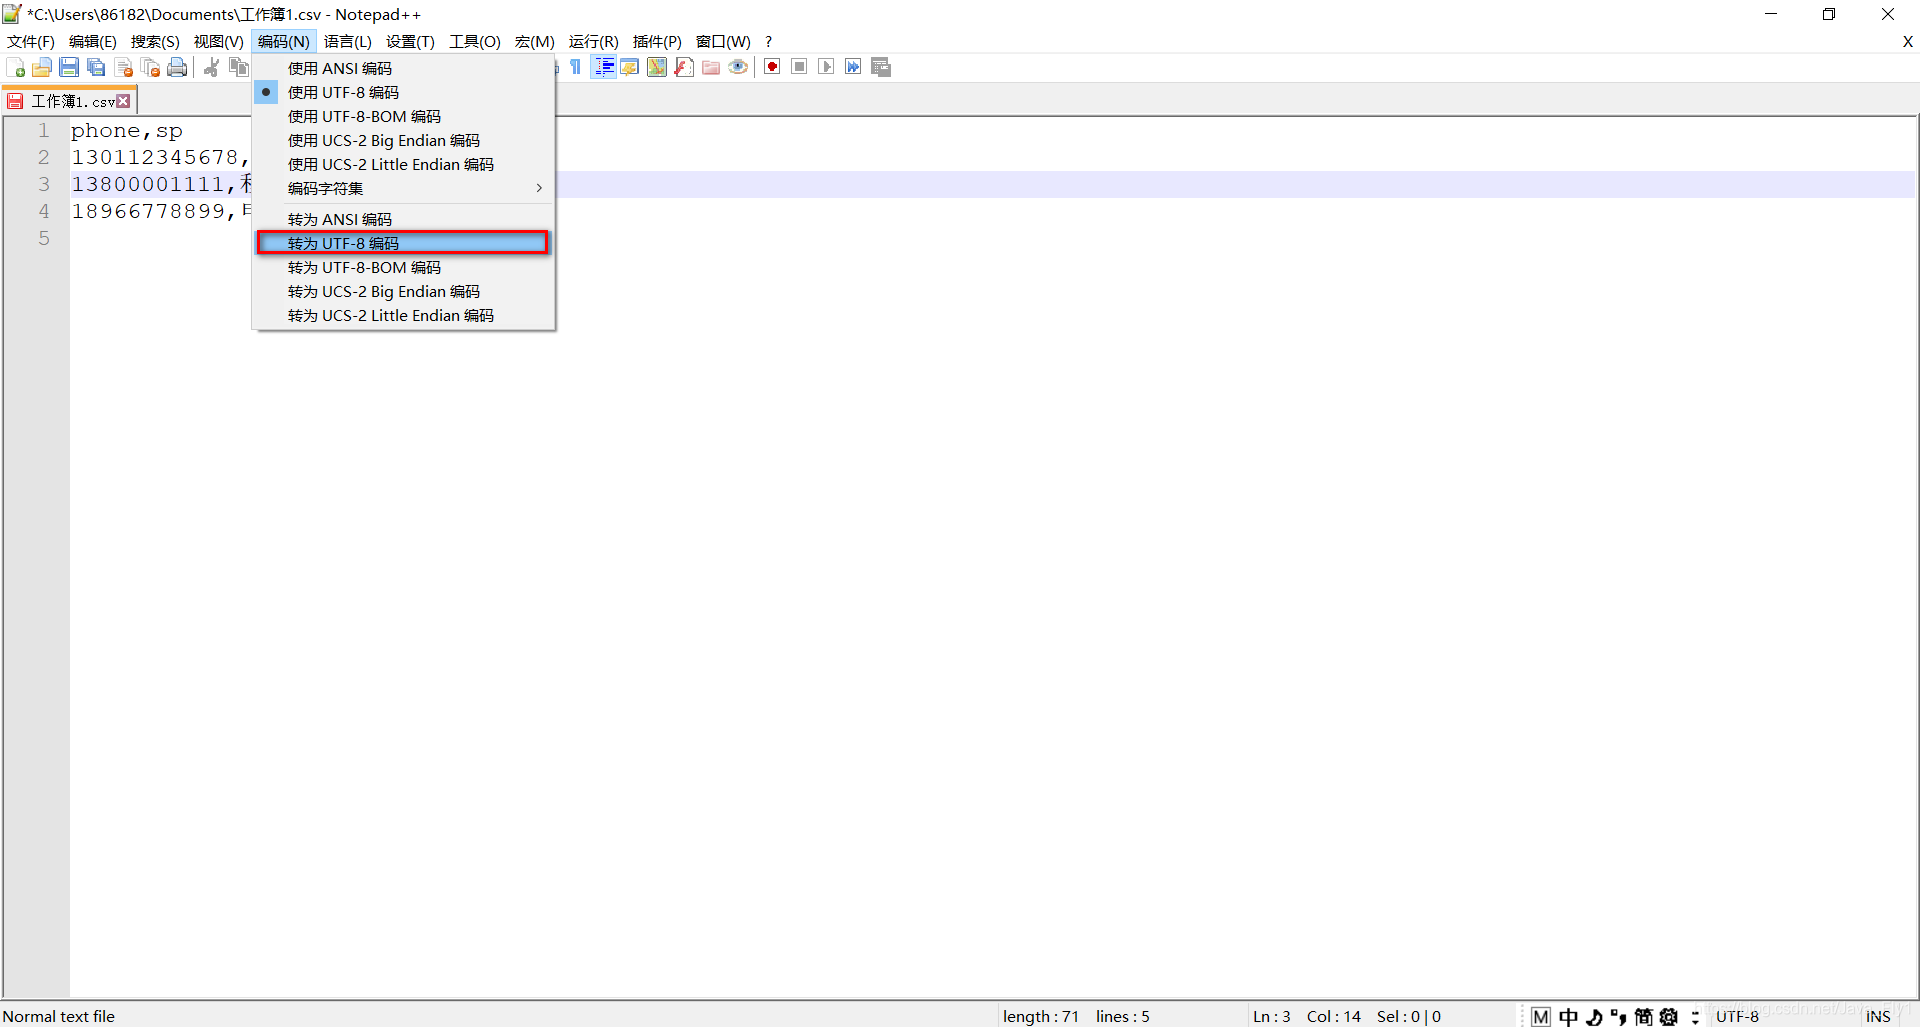The height and width of the screenshot is (1027, 1920).
Task: Open the 文件(F) menu
Action: (x=31, y=41)
